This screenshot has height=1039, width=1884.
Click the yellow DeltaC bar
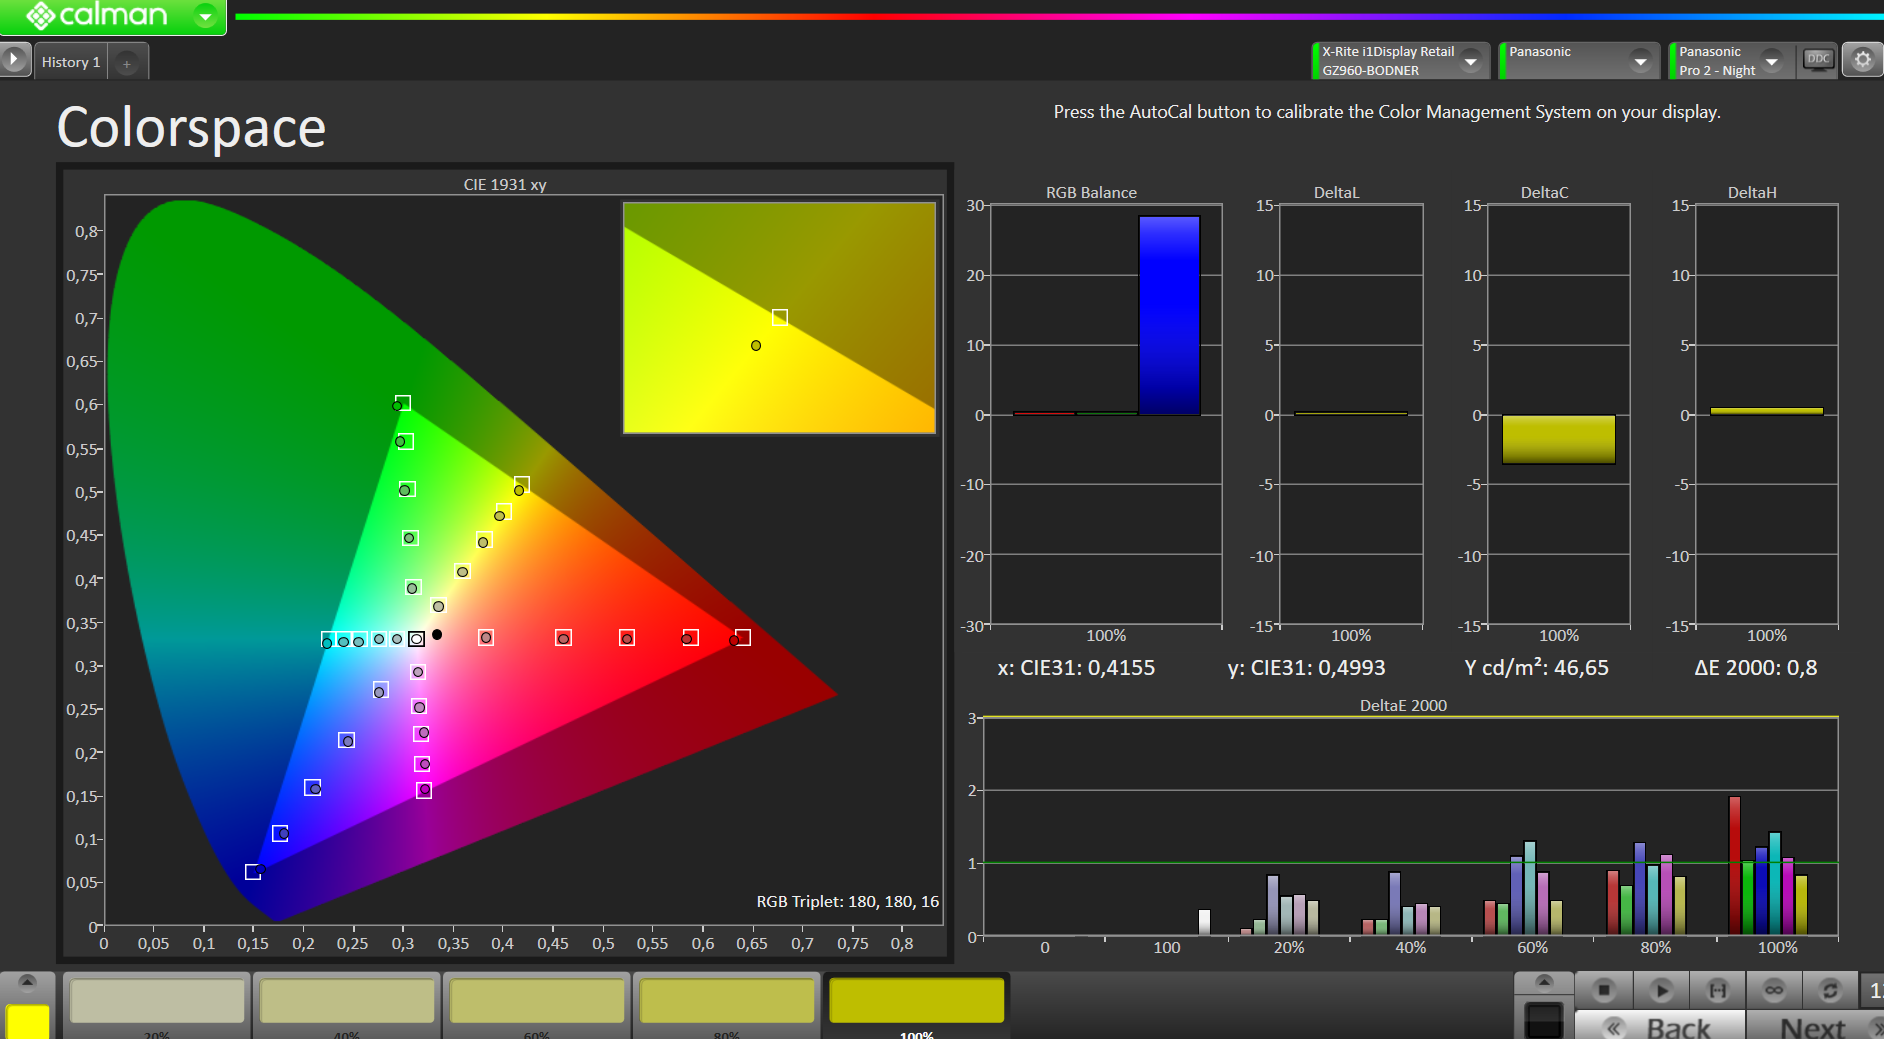(x=1558, y=440)
